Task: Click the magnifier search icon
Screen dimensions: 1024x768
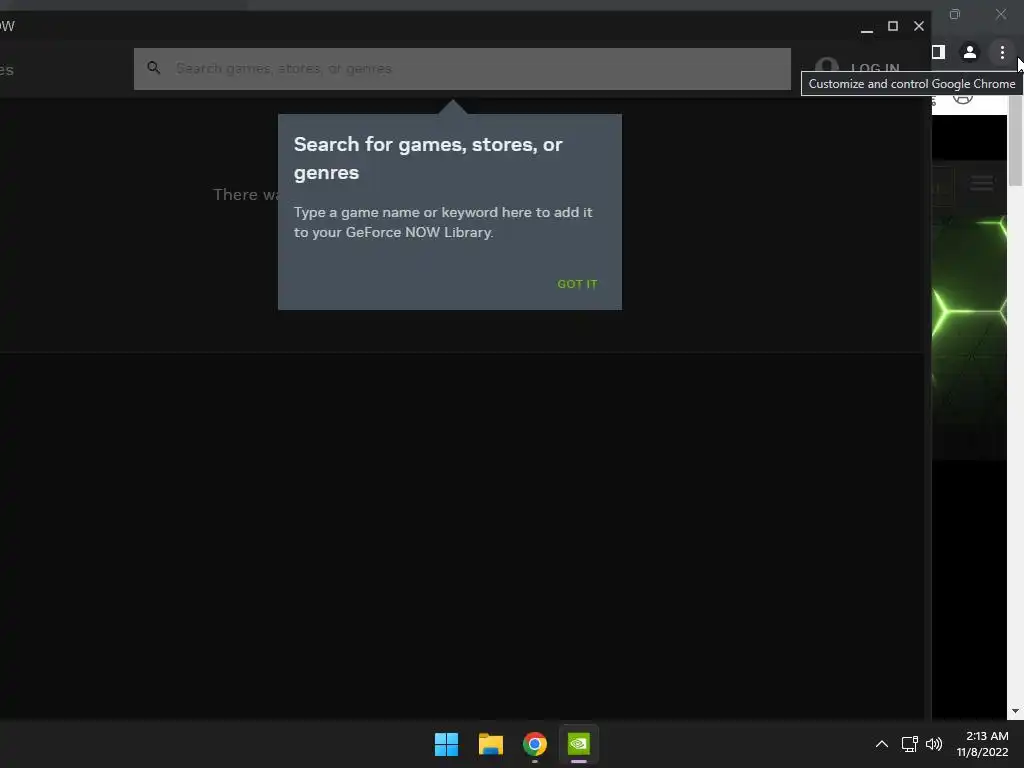Action: pos(153,67)
